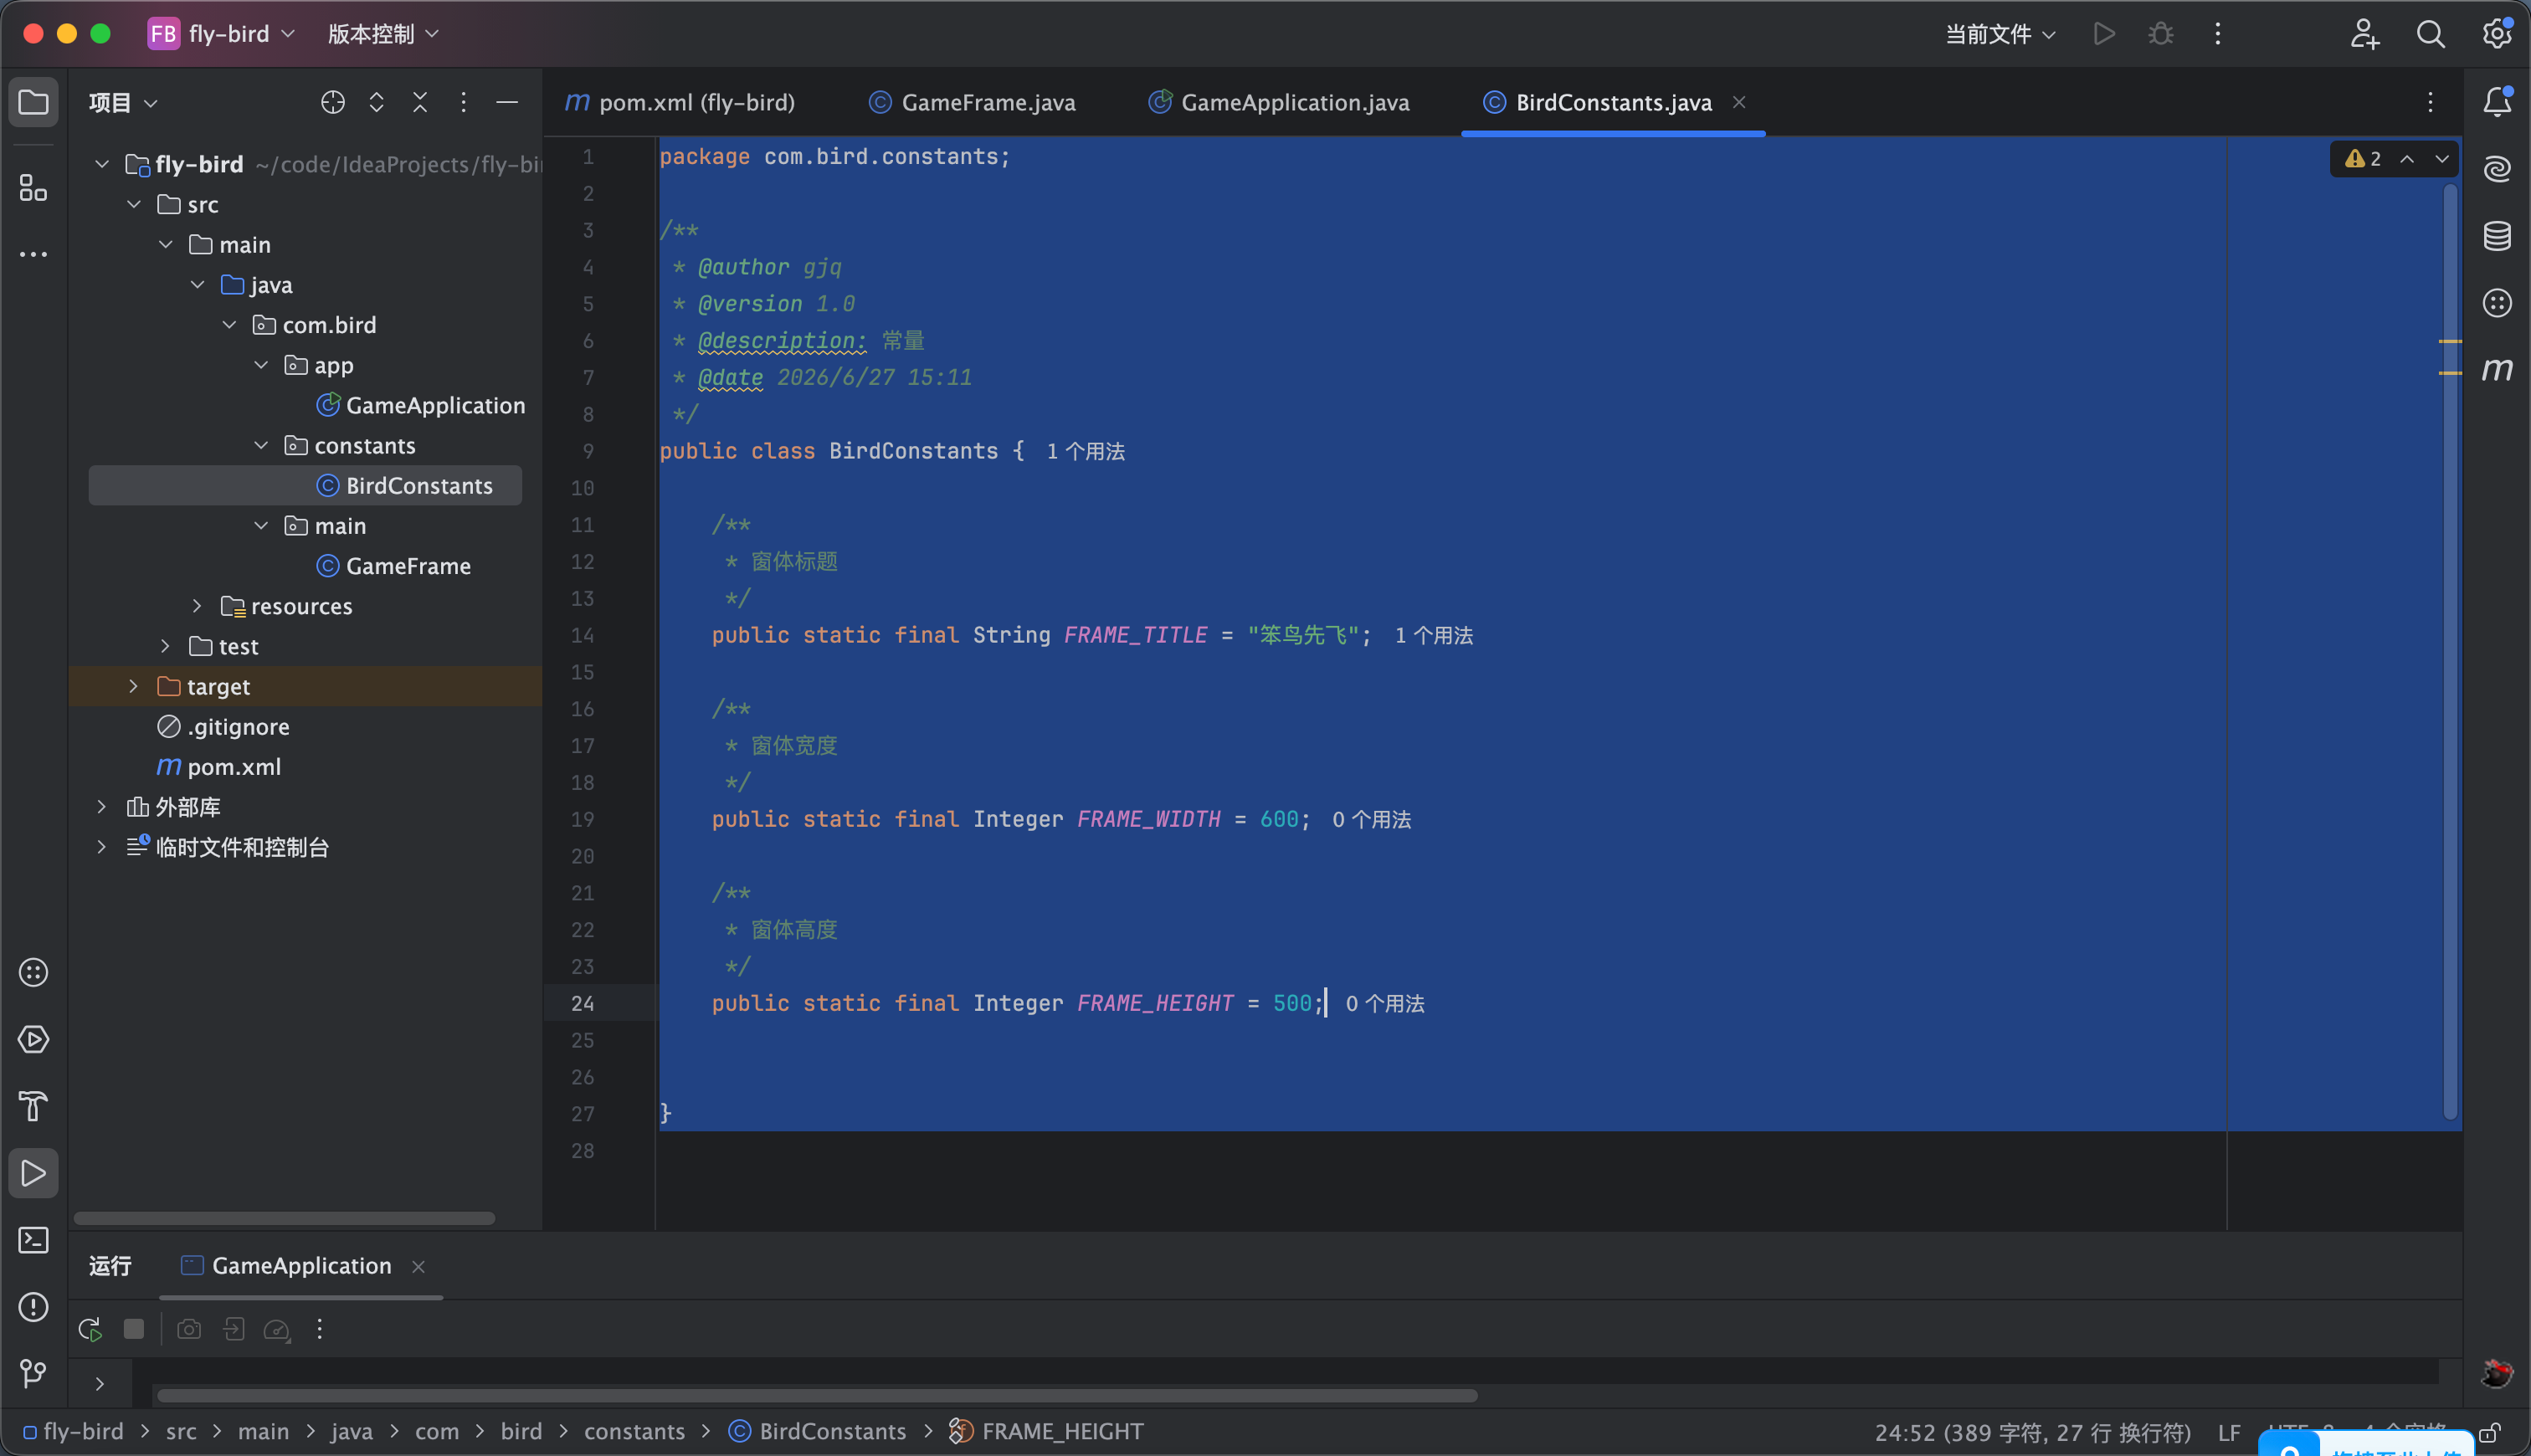The image size is (2531, 1456).
Task: Open the 版本控制 dropdown menu
Action: pos(383,34)
